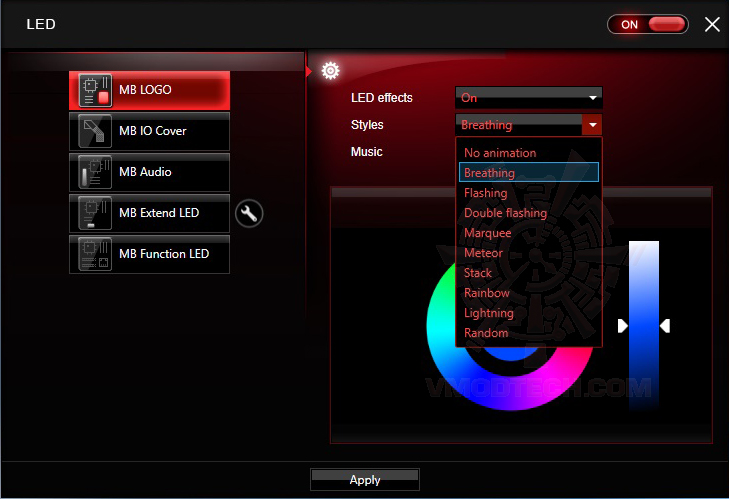Click the Breathing value in Styles box
The width and height of the screenshot is (729, 499).
(x=486, y=125)
